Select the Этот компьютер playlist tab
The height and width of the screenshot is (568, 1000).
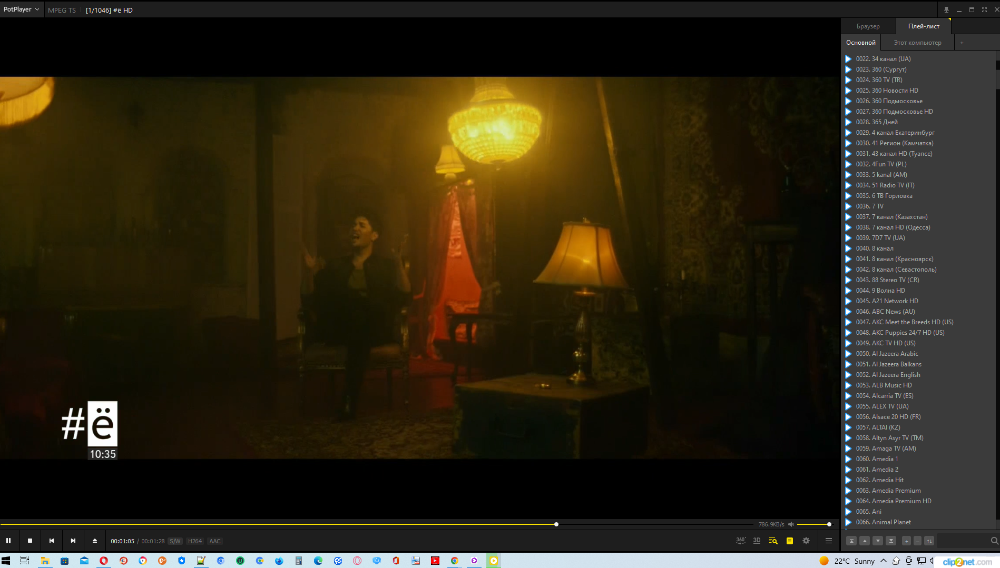point(917,43)
